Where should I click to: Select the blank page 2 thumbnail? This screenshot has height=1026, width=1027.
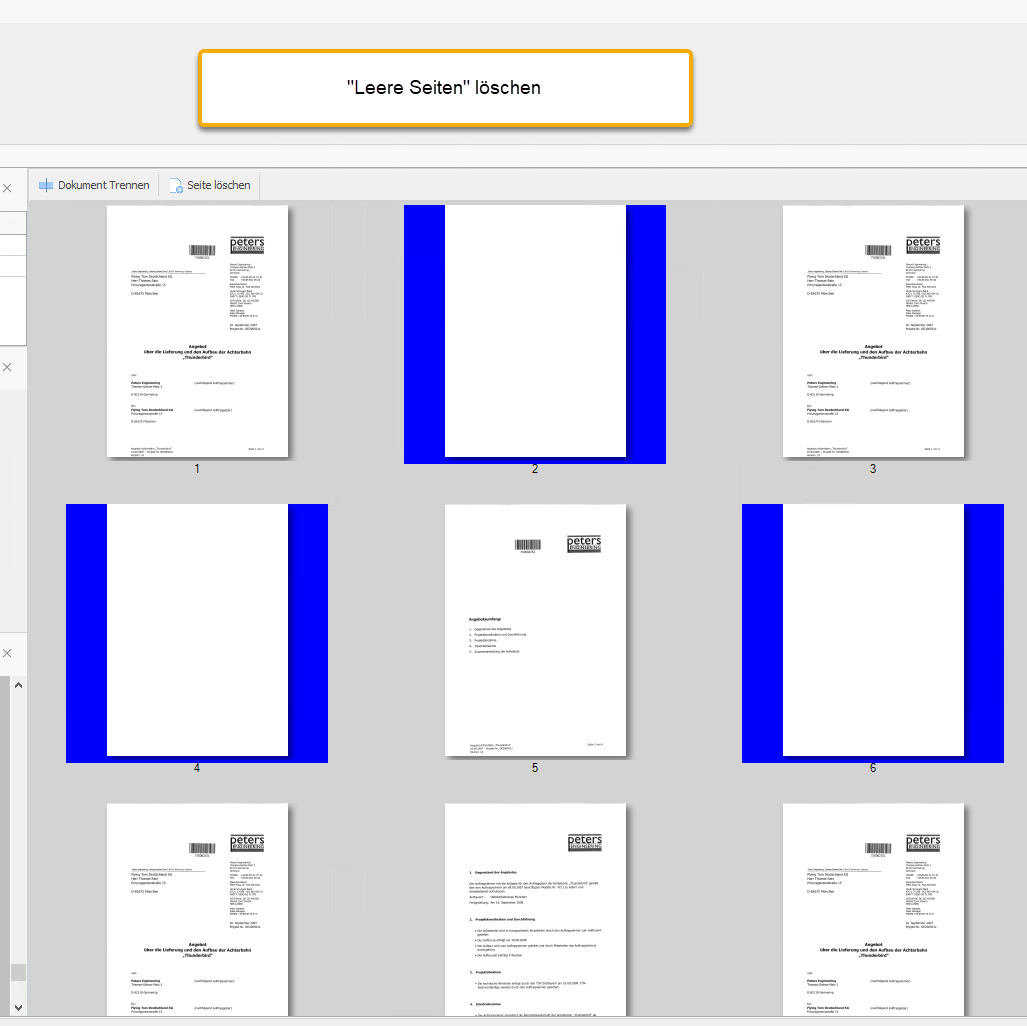[535, 331]
